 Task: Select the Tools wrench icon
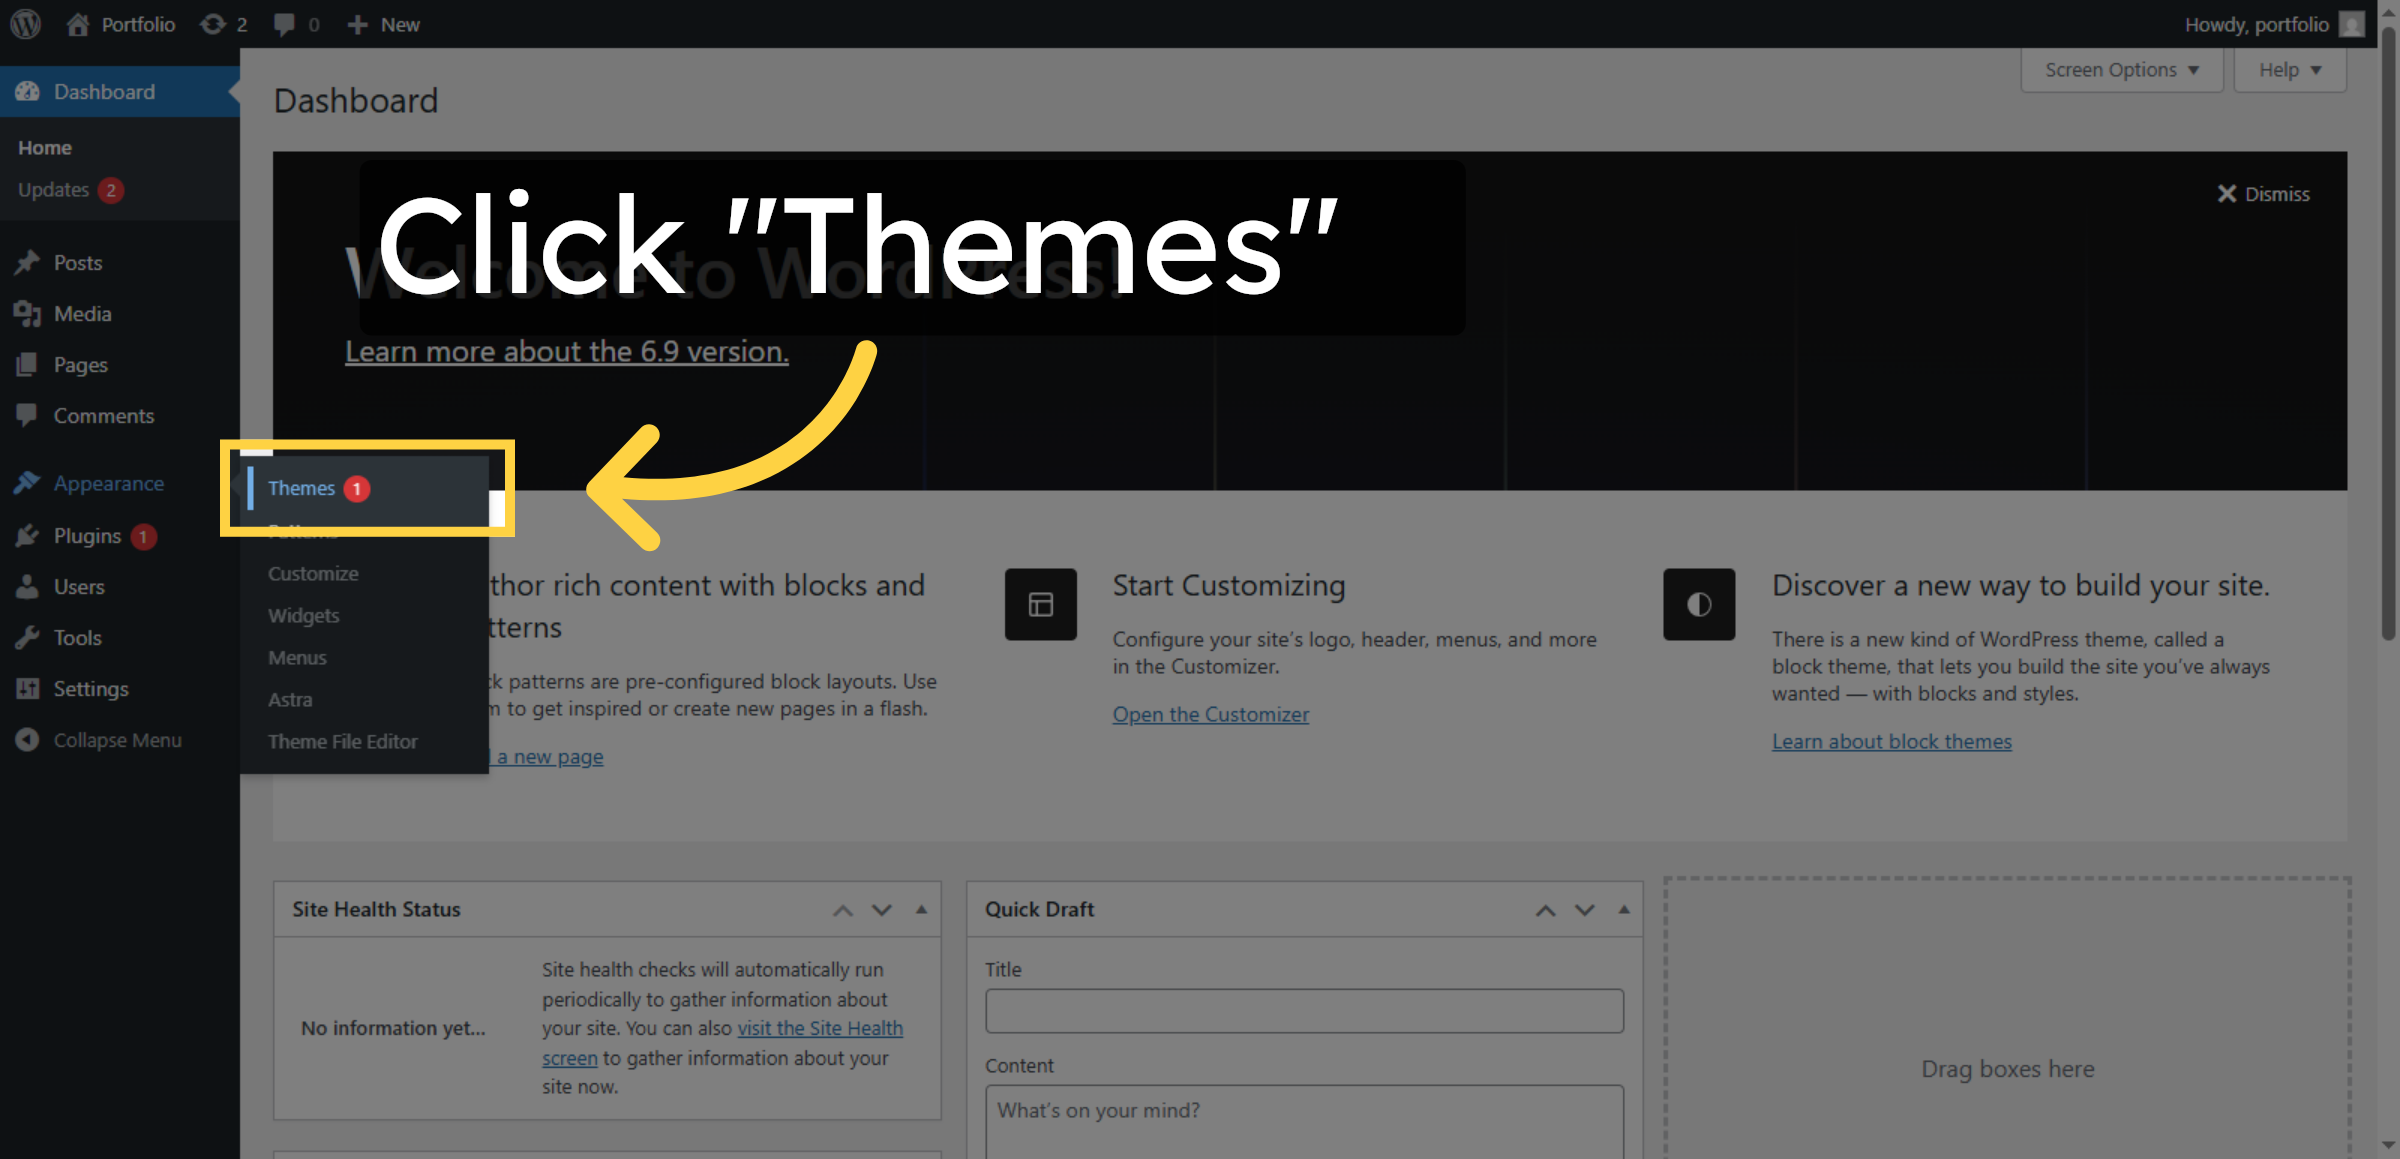point(28,637)
